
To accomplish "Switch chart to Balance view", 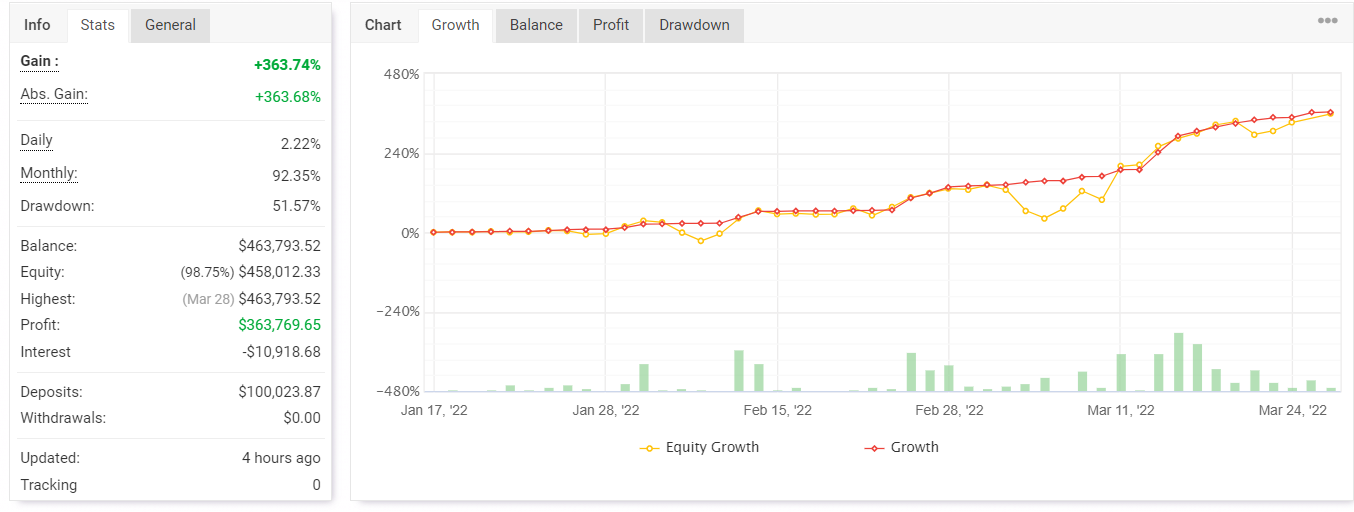I will (536, 25).
